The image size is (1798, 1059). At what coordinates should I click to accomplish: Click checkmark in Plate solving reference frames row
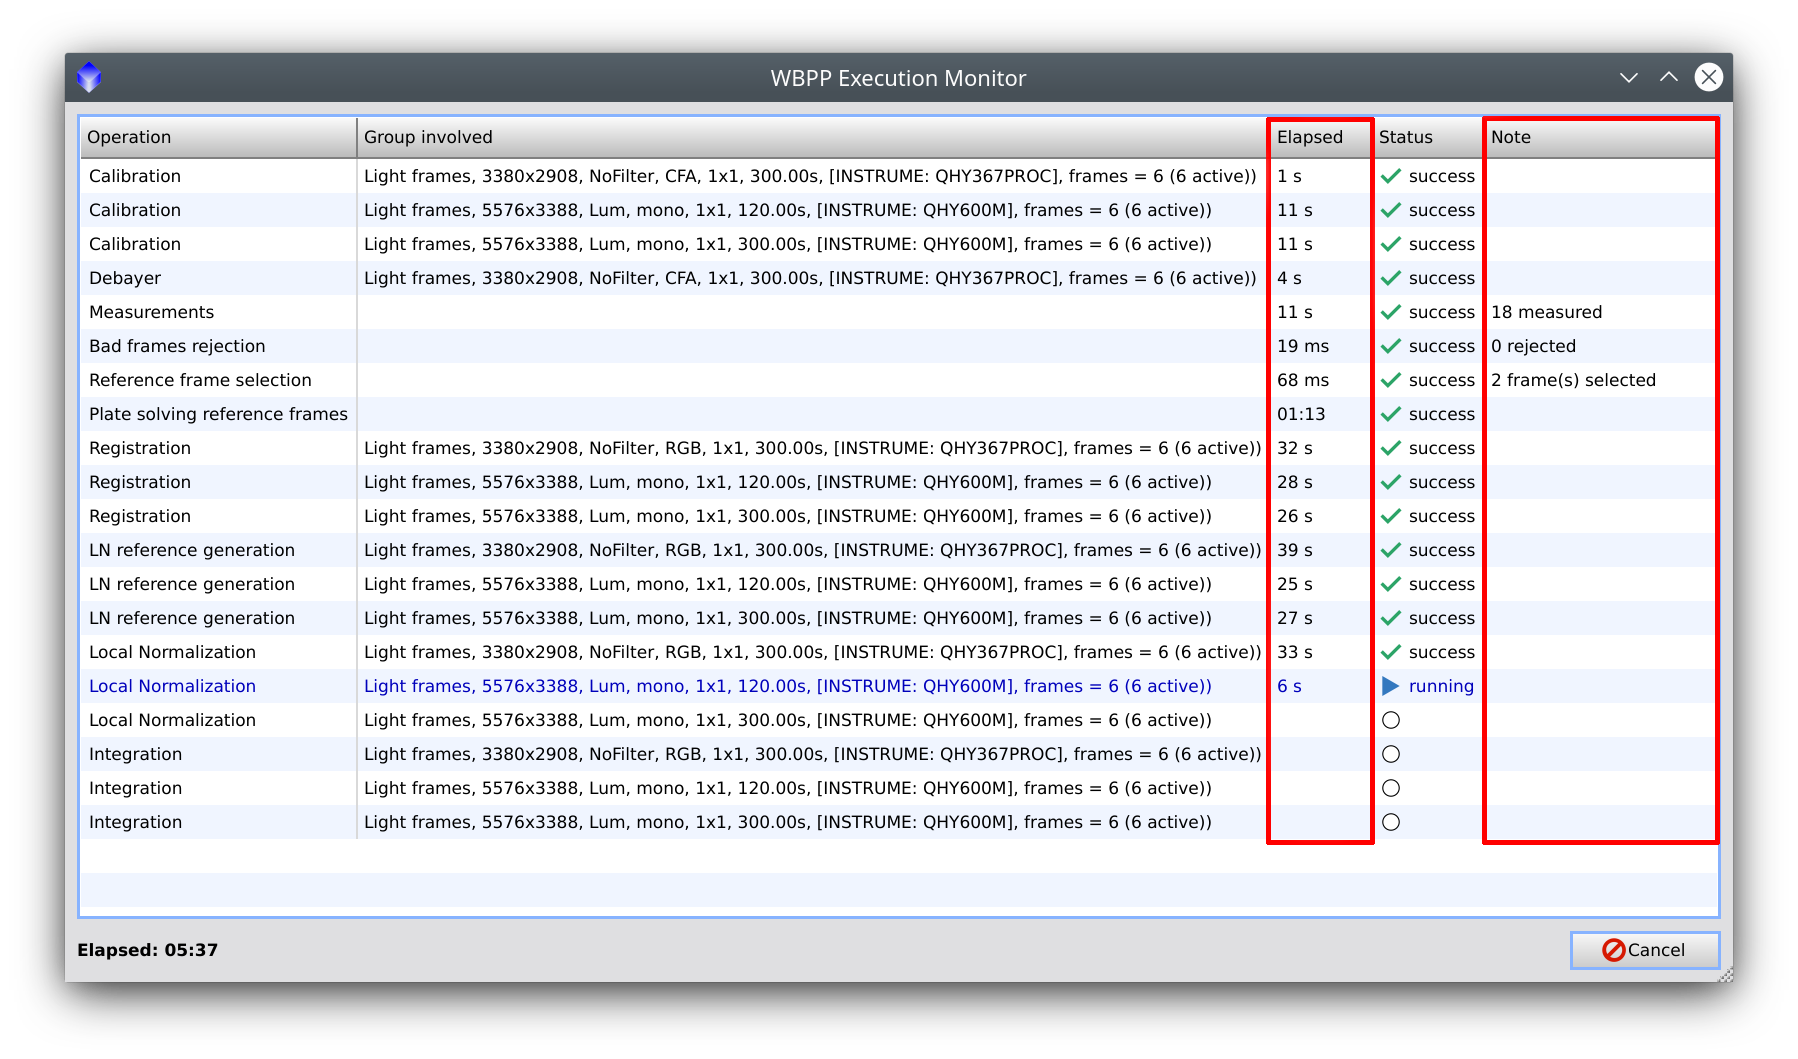pos(1391,414)
